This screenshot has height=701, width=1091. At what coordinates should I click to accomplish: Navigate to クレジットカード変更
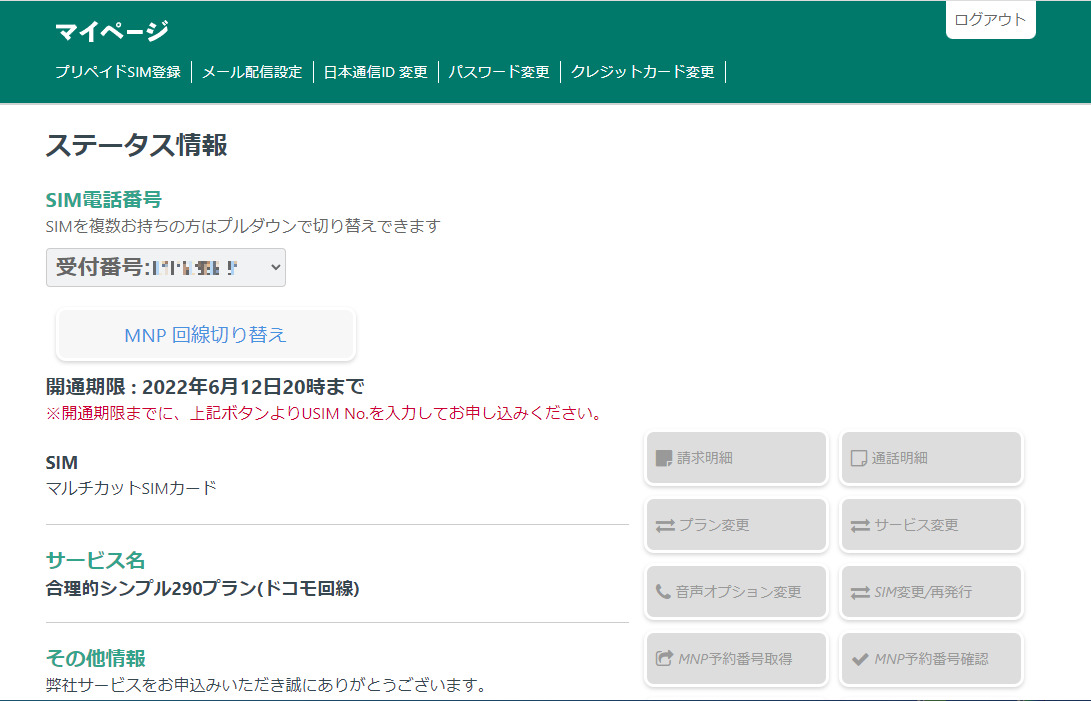coord(643,72)
